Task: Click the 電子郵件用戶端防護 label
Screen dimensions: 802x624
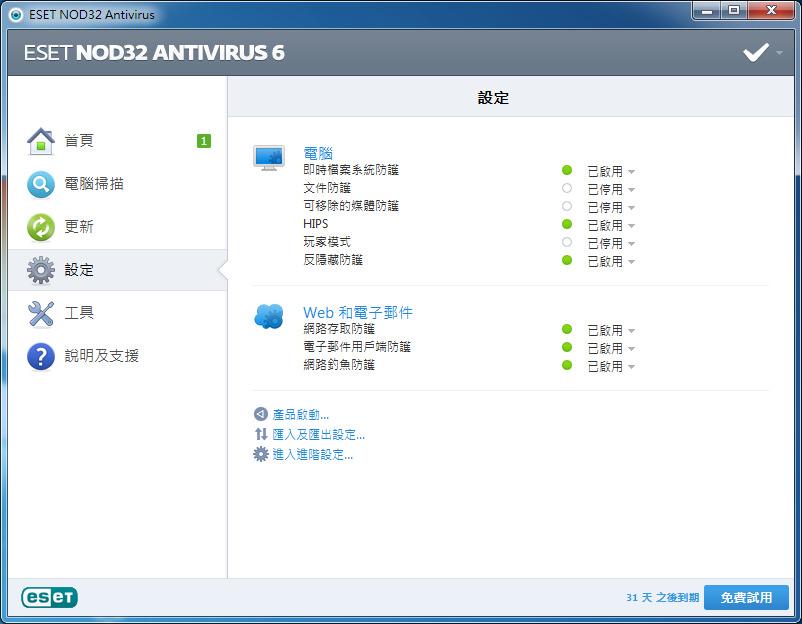Action: tap(357, 347)
